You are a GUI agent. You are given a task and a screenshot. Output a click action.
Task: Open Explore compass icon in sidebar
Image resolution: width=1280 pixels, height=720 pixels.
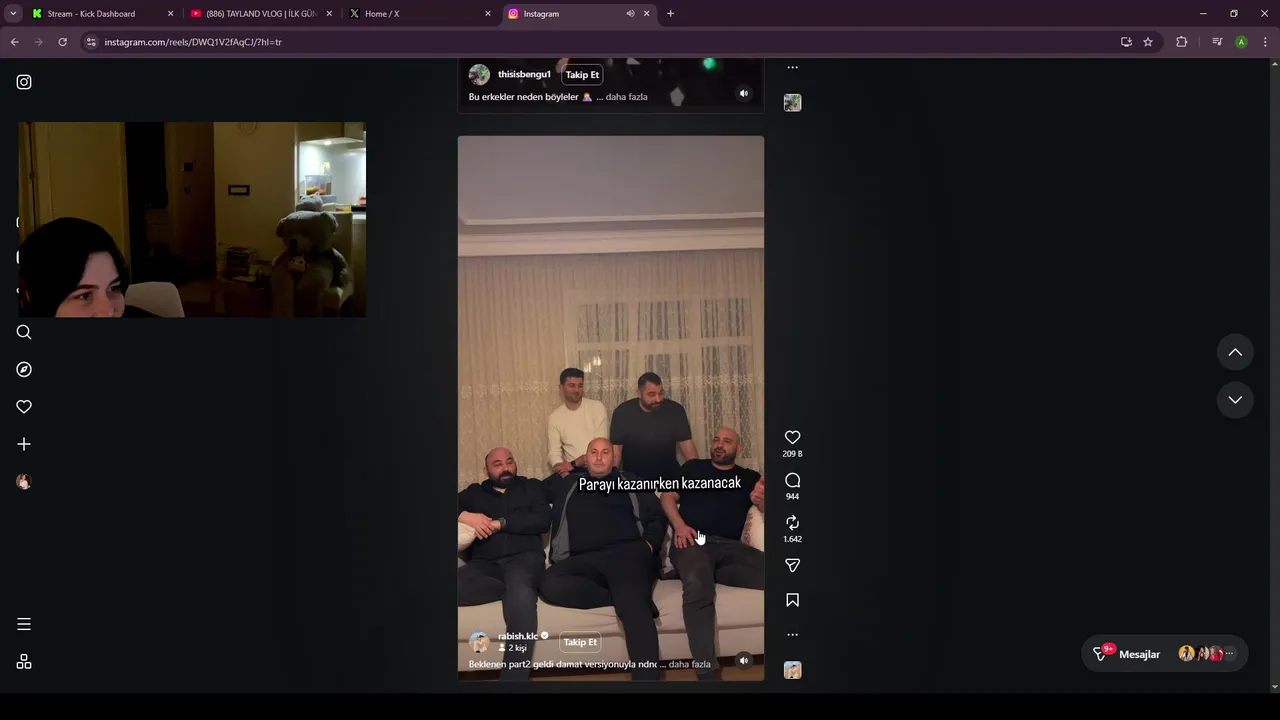[24, 370]
